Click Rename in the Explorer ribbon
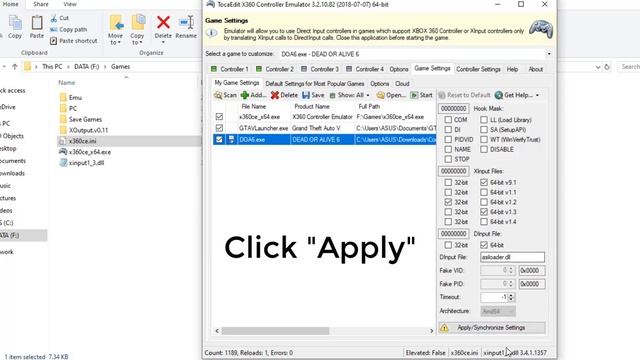640x360 pixels. click(186, 27)
